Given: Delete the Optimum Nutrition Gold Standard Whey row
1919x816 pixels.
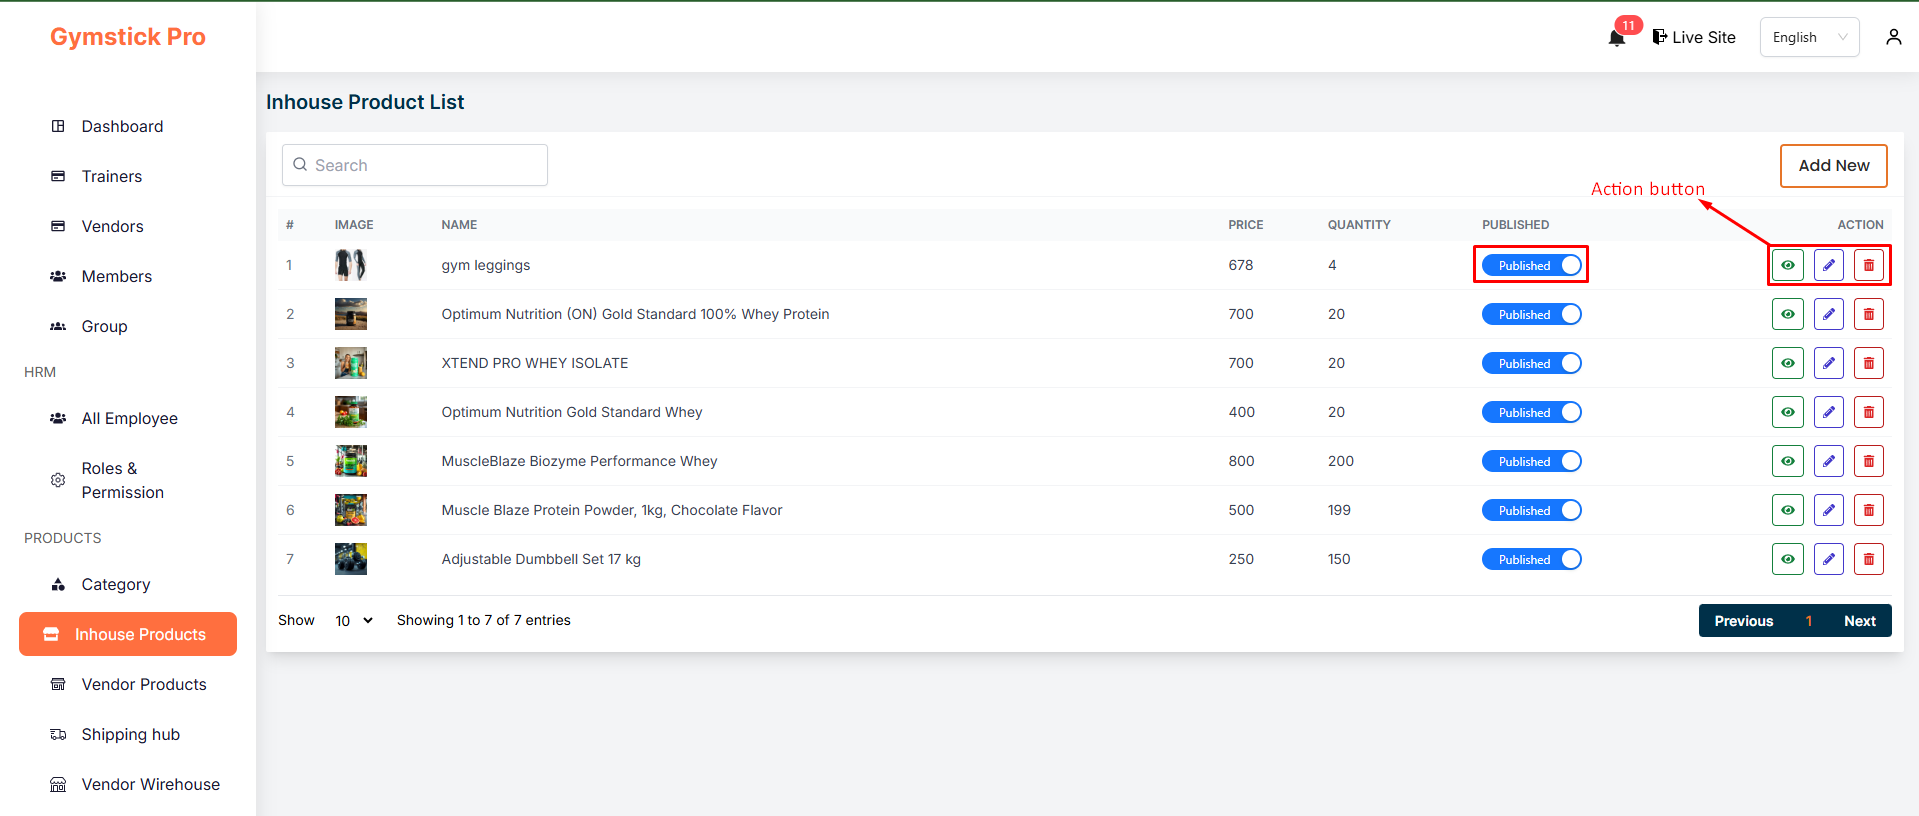Looking at the screenshot, I should click(1868, 412).
